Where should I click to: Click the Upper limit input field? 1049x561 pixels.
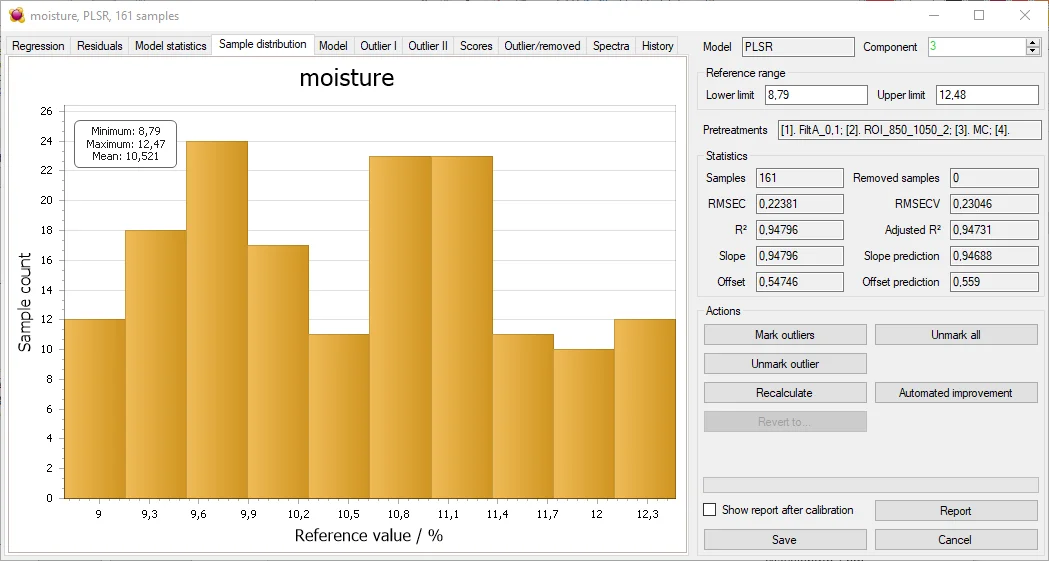point(986,95)
